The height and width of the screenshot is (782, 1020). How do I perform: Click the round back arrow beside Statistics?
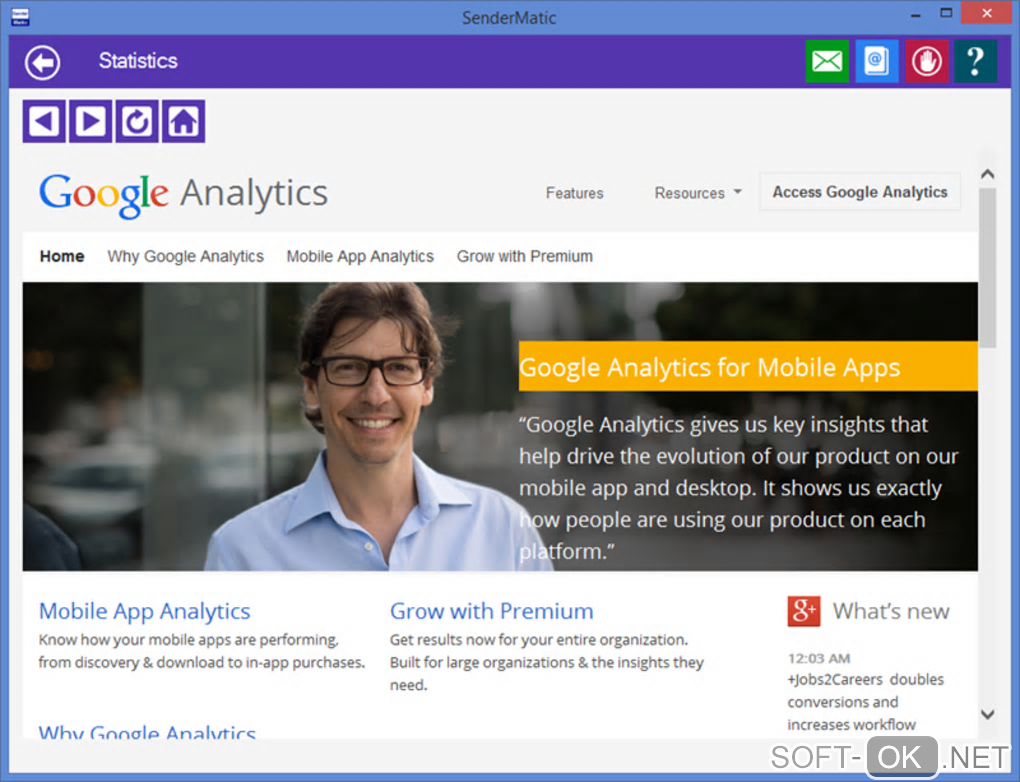point(43,62)
